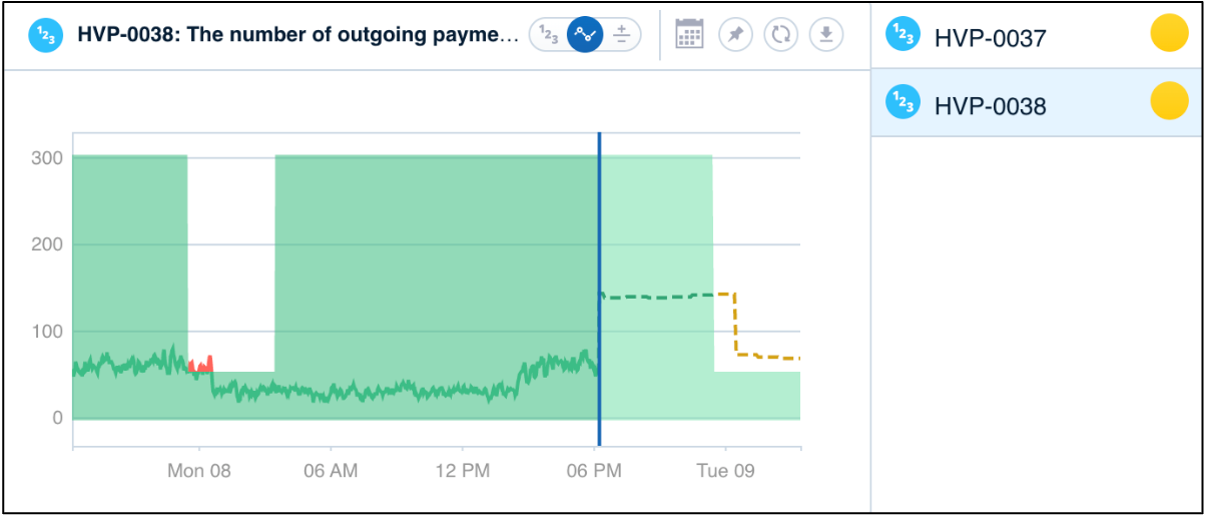Screen dimensions: 1206x516
Task: Click the yellow status indicator for HVP-0038
Action: (x=1169, y=101)
